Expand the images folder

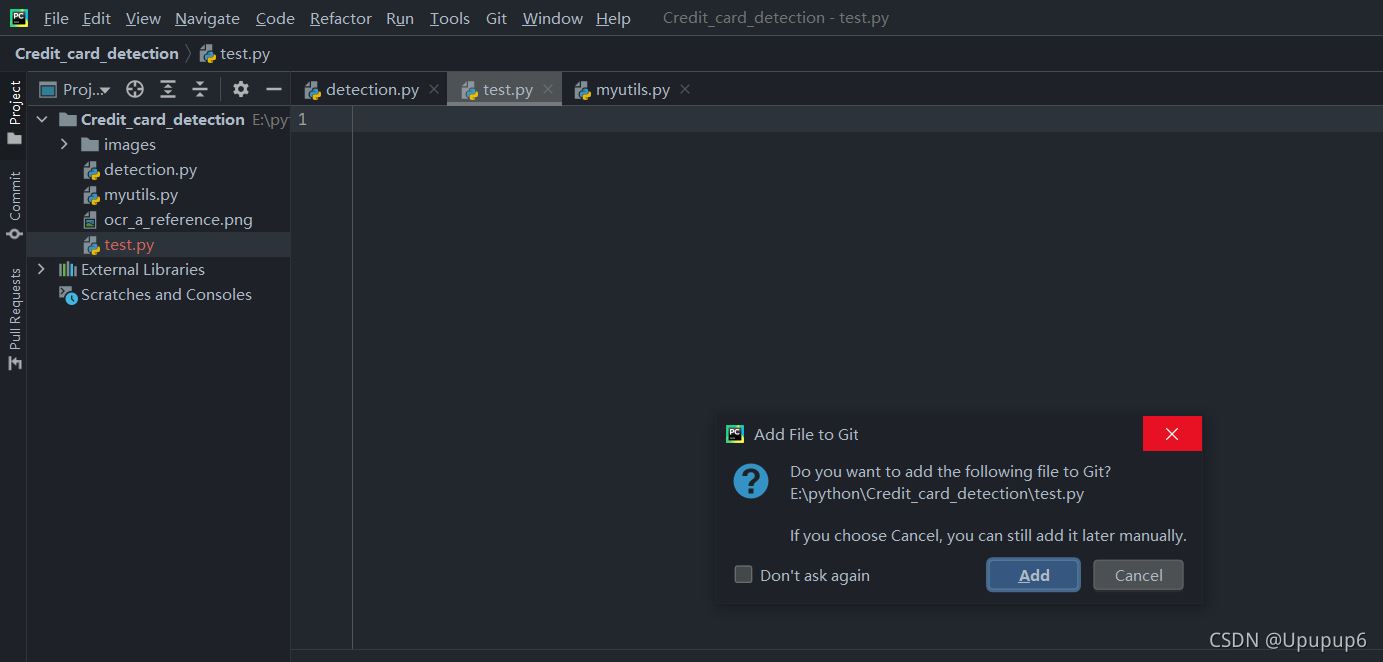pos(64,144)
